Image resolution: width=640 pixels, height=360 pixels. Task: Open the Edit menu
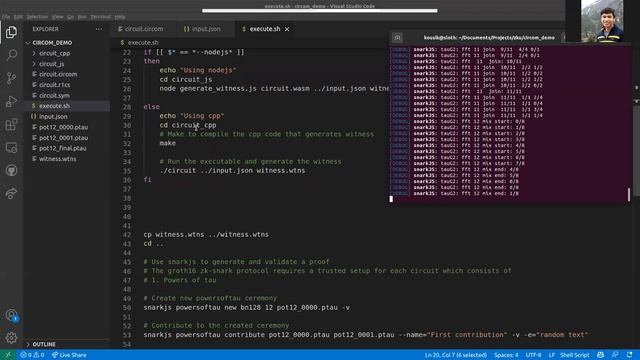pos(18,17)
